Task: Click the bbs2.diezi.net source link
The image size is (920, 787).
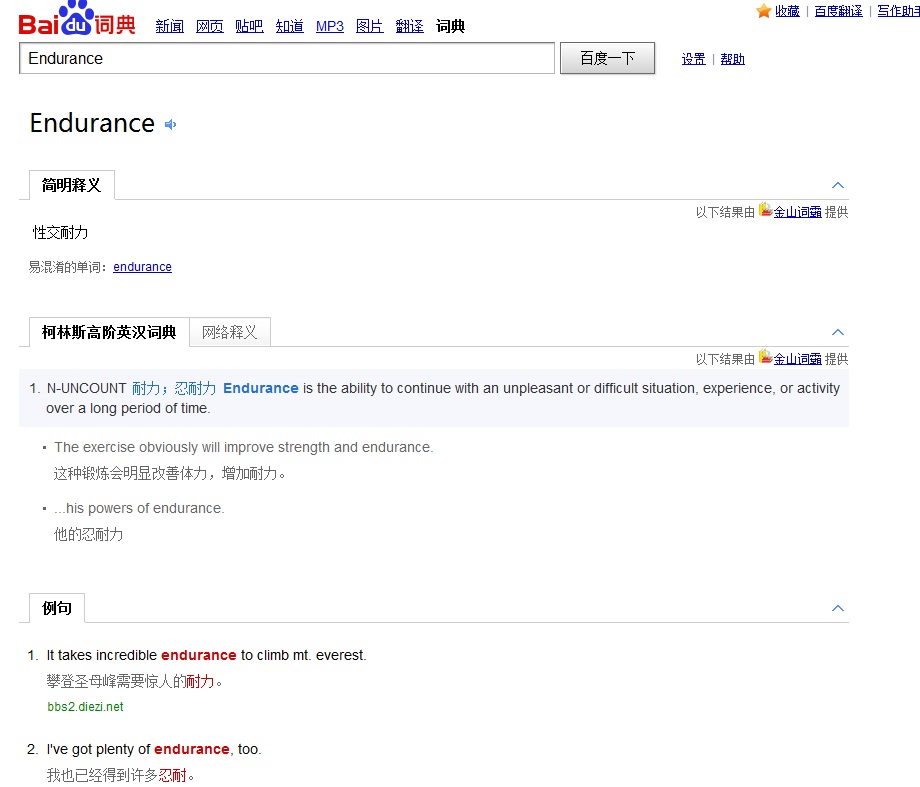Action: pos(85,707)
